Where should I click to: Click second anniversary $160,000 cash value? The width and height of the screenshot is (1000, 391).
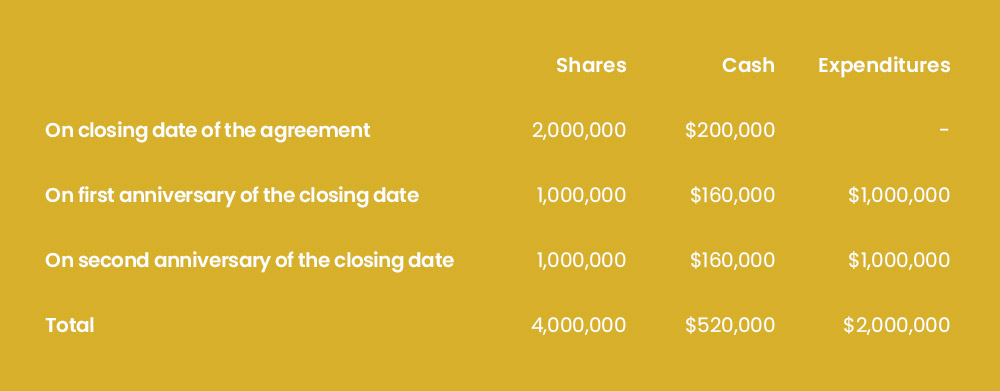coord(733,261)
